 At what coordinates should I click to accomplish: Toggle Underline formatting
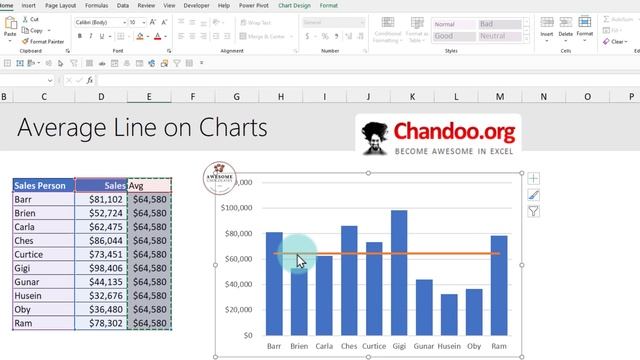pyautogui.click(x=102, y=36)
